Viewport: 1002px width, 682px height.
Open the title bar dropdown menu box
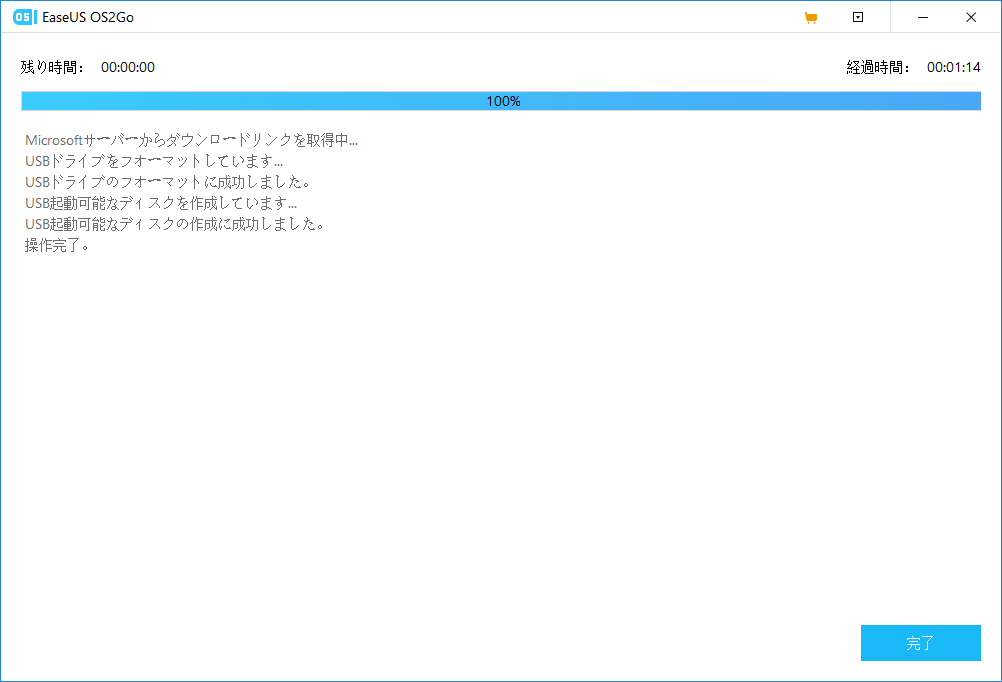tap(858, 17)
